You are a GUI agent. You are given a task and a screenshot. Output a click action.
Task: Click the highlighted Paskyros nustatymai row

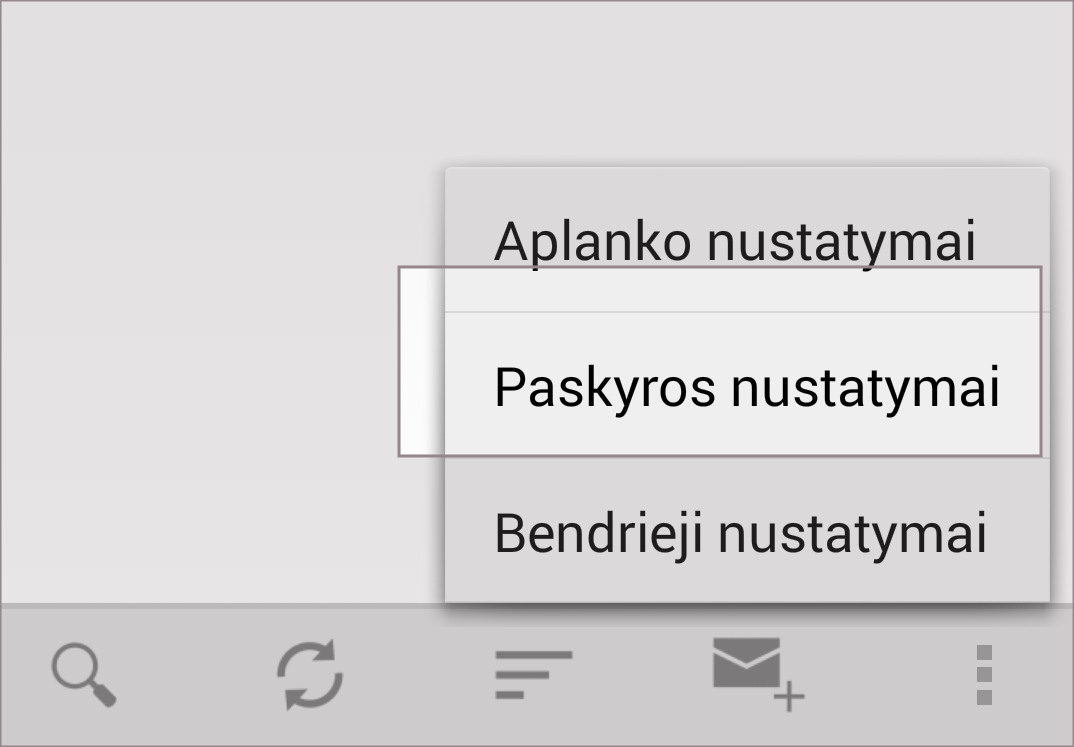point(746,387)
